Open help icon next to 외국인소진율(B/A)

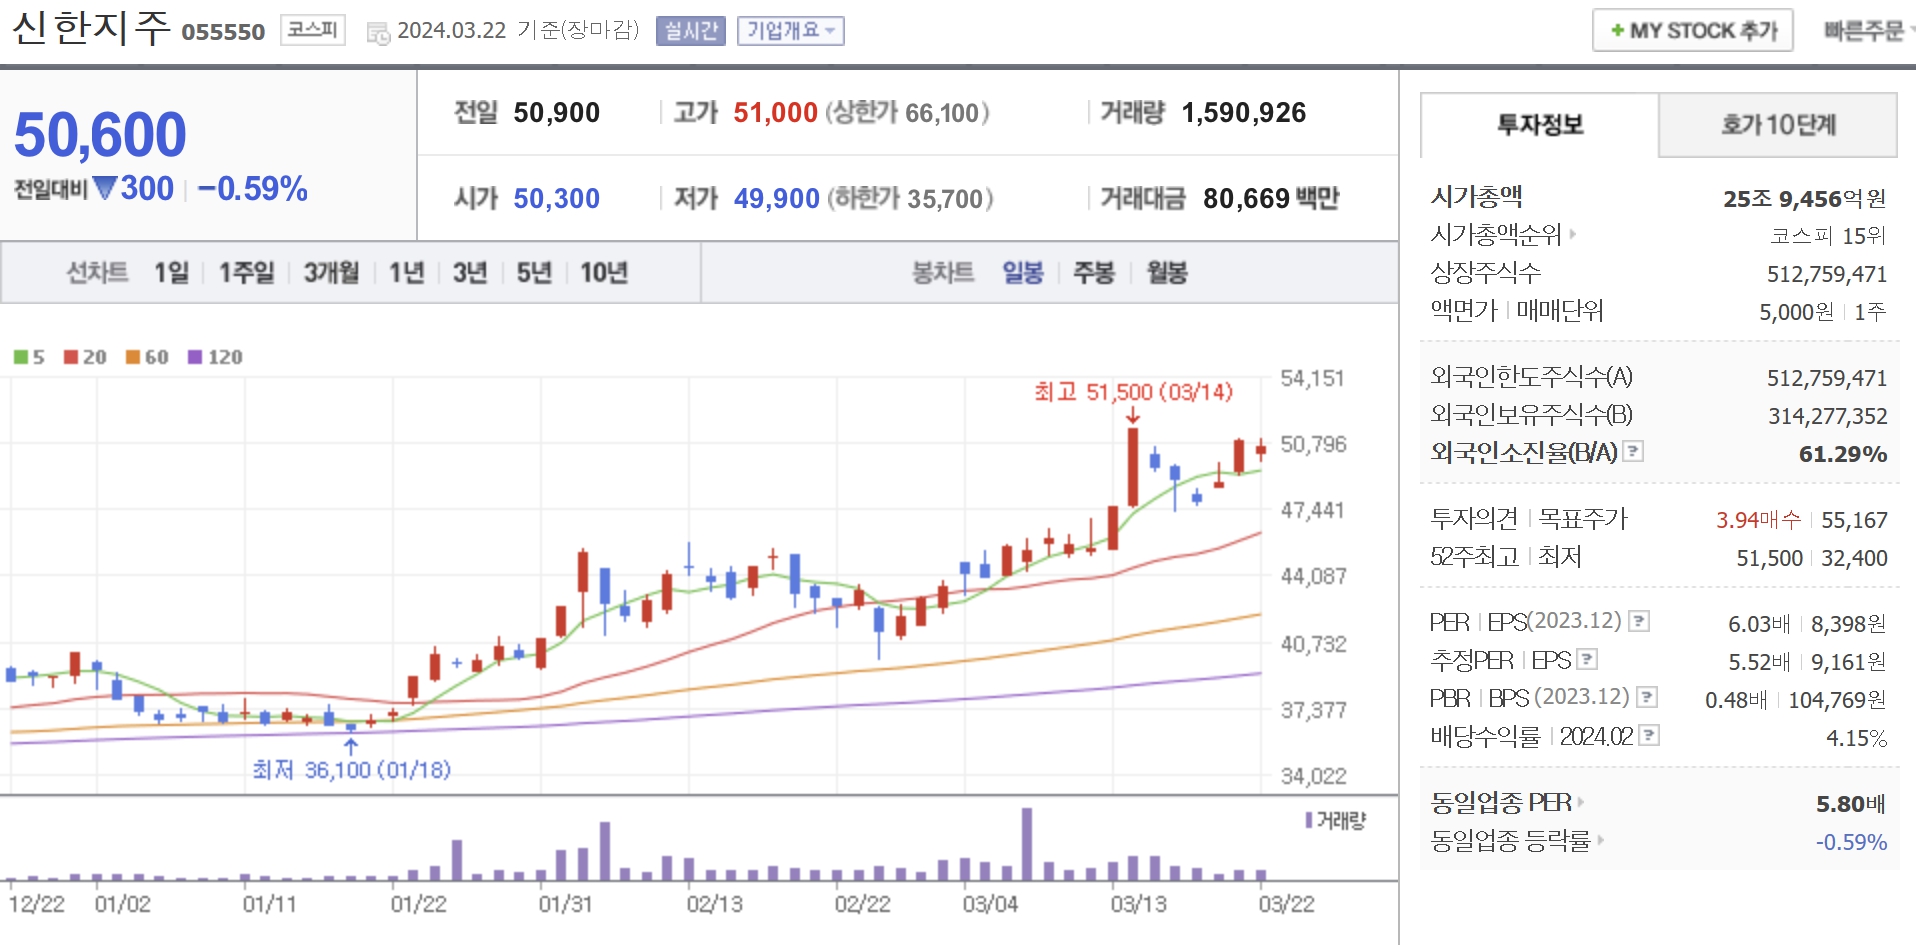click(x=1633, y=451)
